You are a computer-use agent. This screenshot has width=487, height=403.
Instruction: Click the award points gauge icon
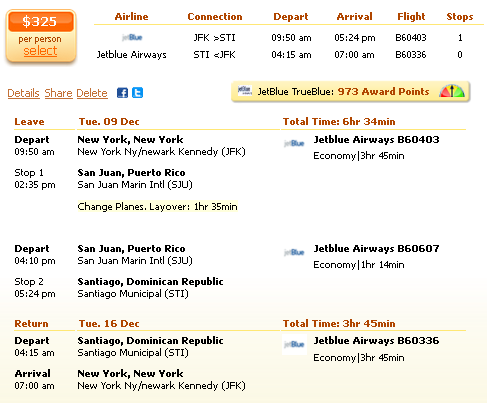(x=452, y=91)
